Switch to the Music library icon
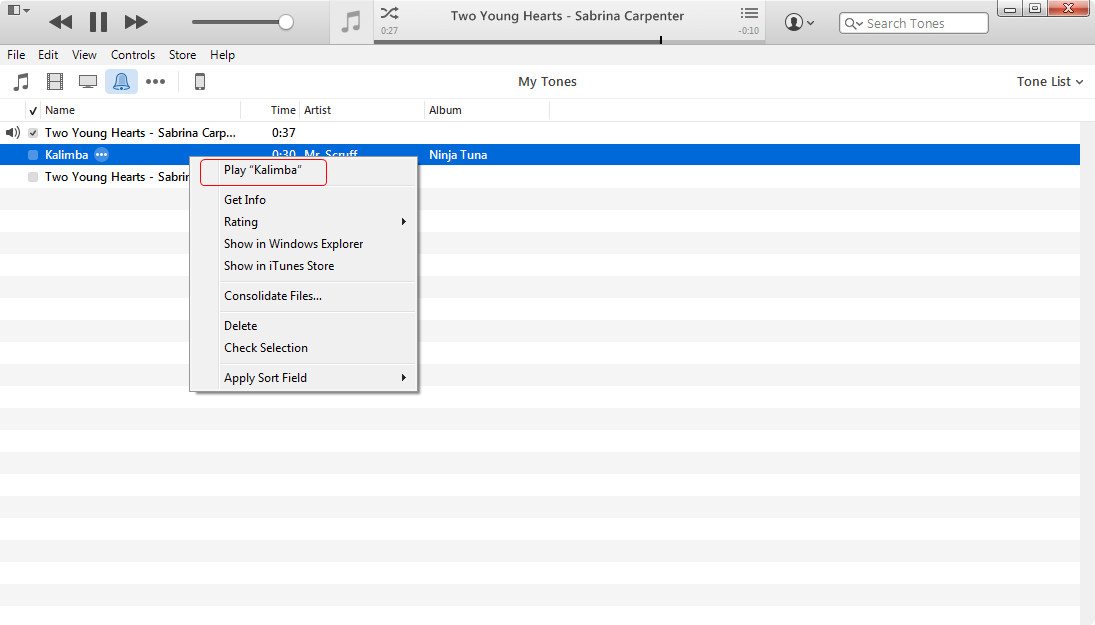This screenshot has height=625, width=1095. [22, 82]
